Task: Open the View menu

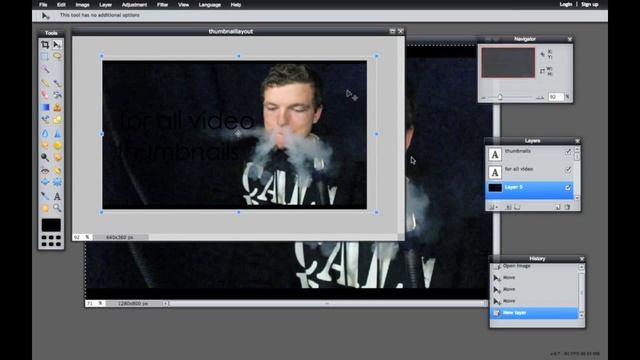Action: pos(183,5)
